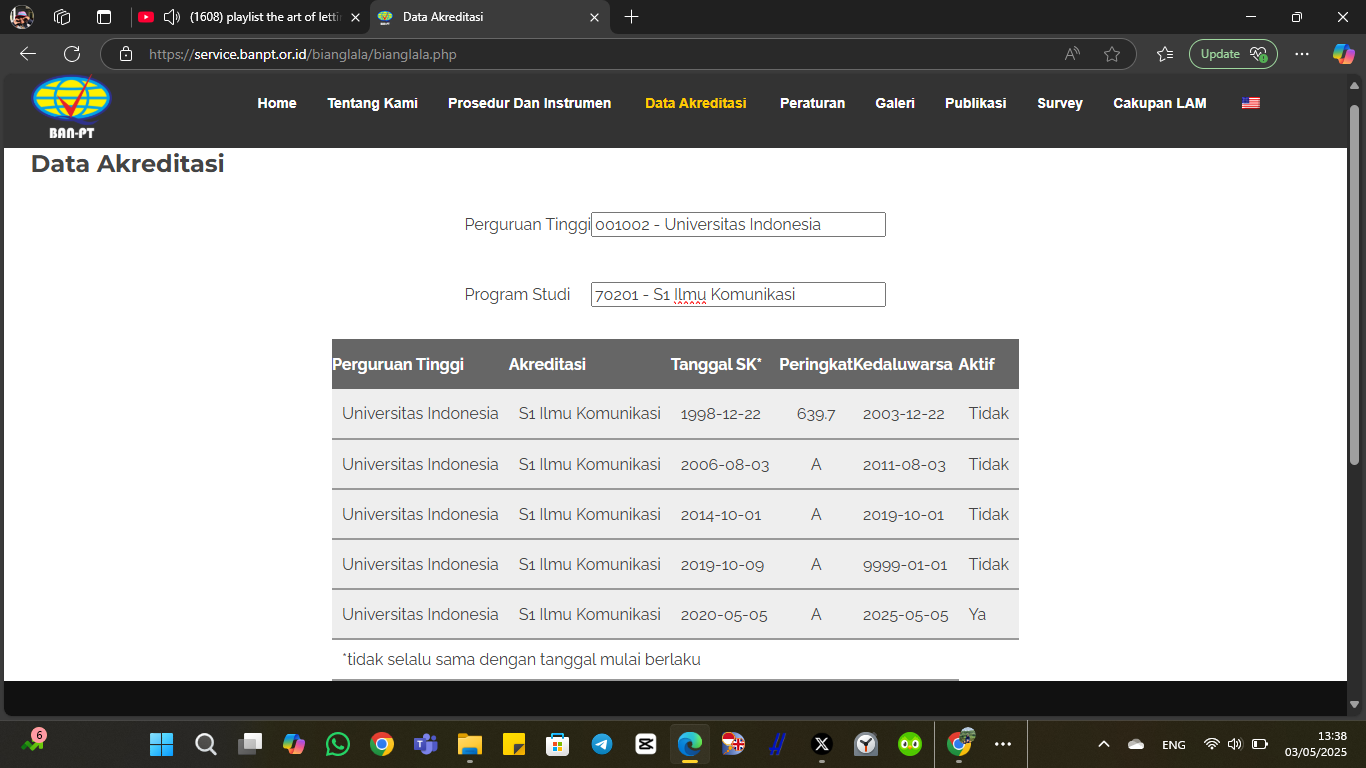Click the Data Akreditasi page heading
Screen dimensions: 1366x768
[x=128, y=164]
